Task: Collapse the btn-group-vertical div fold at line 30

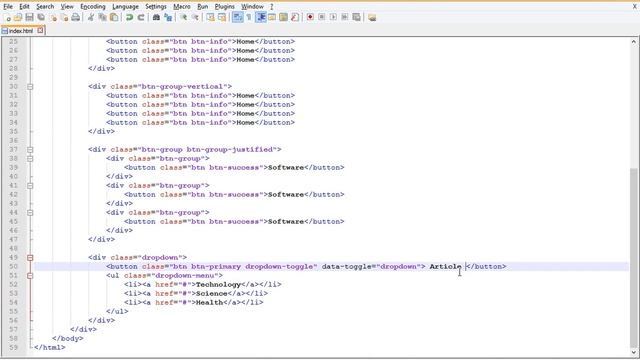Action: point(30,87)
